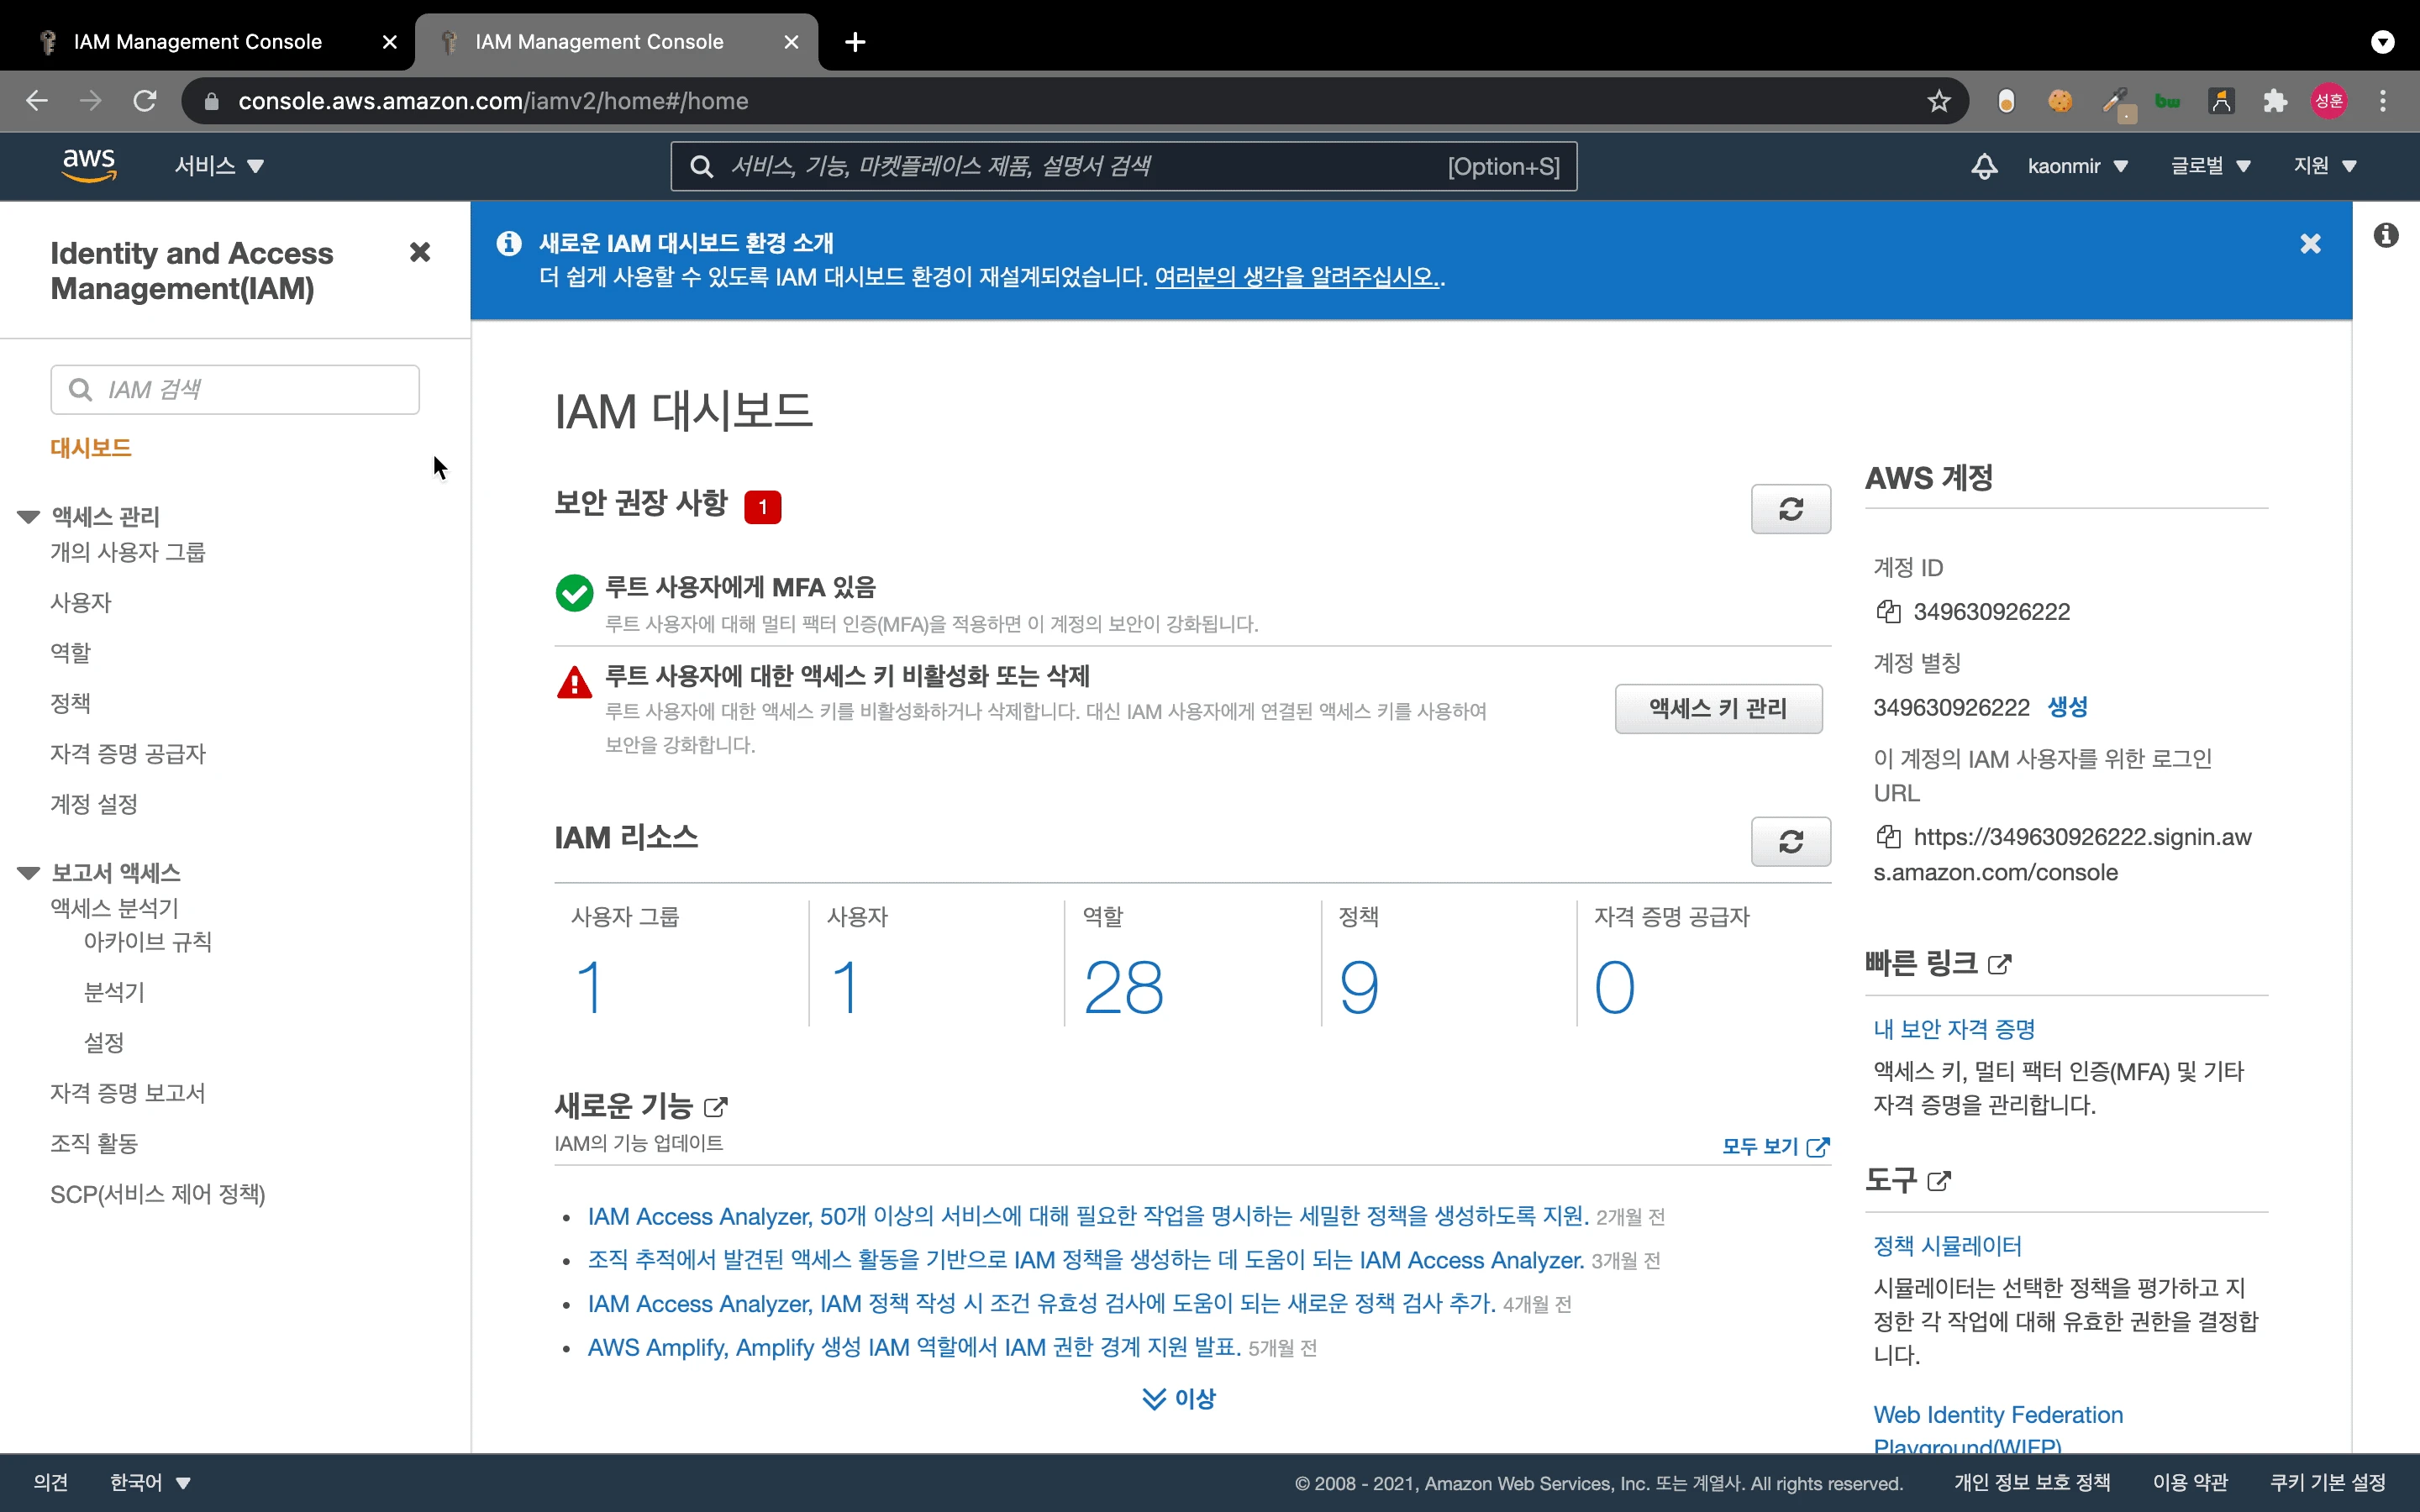Click 생성 to create account alias
2420x1512 pixels.
coord(2067,707)
